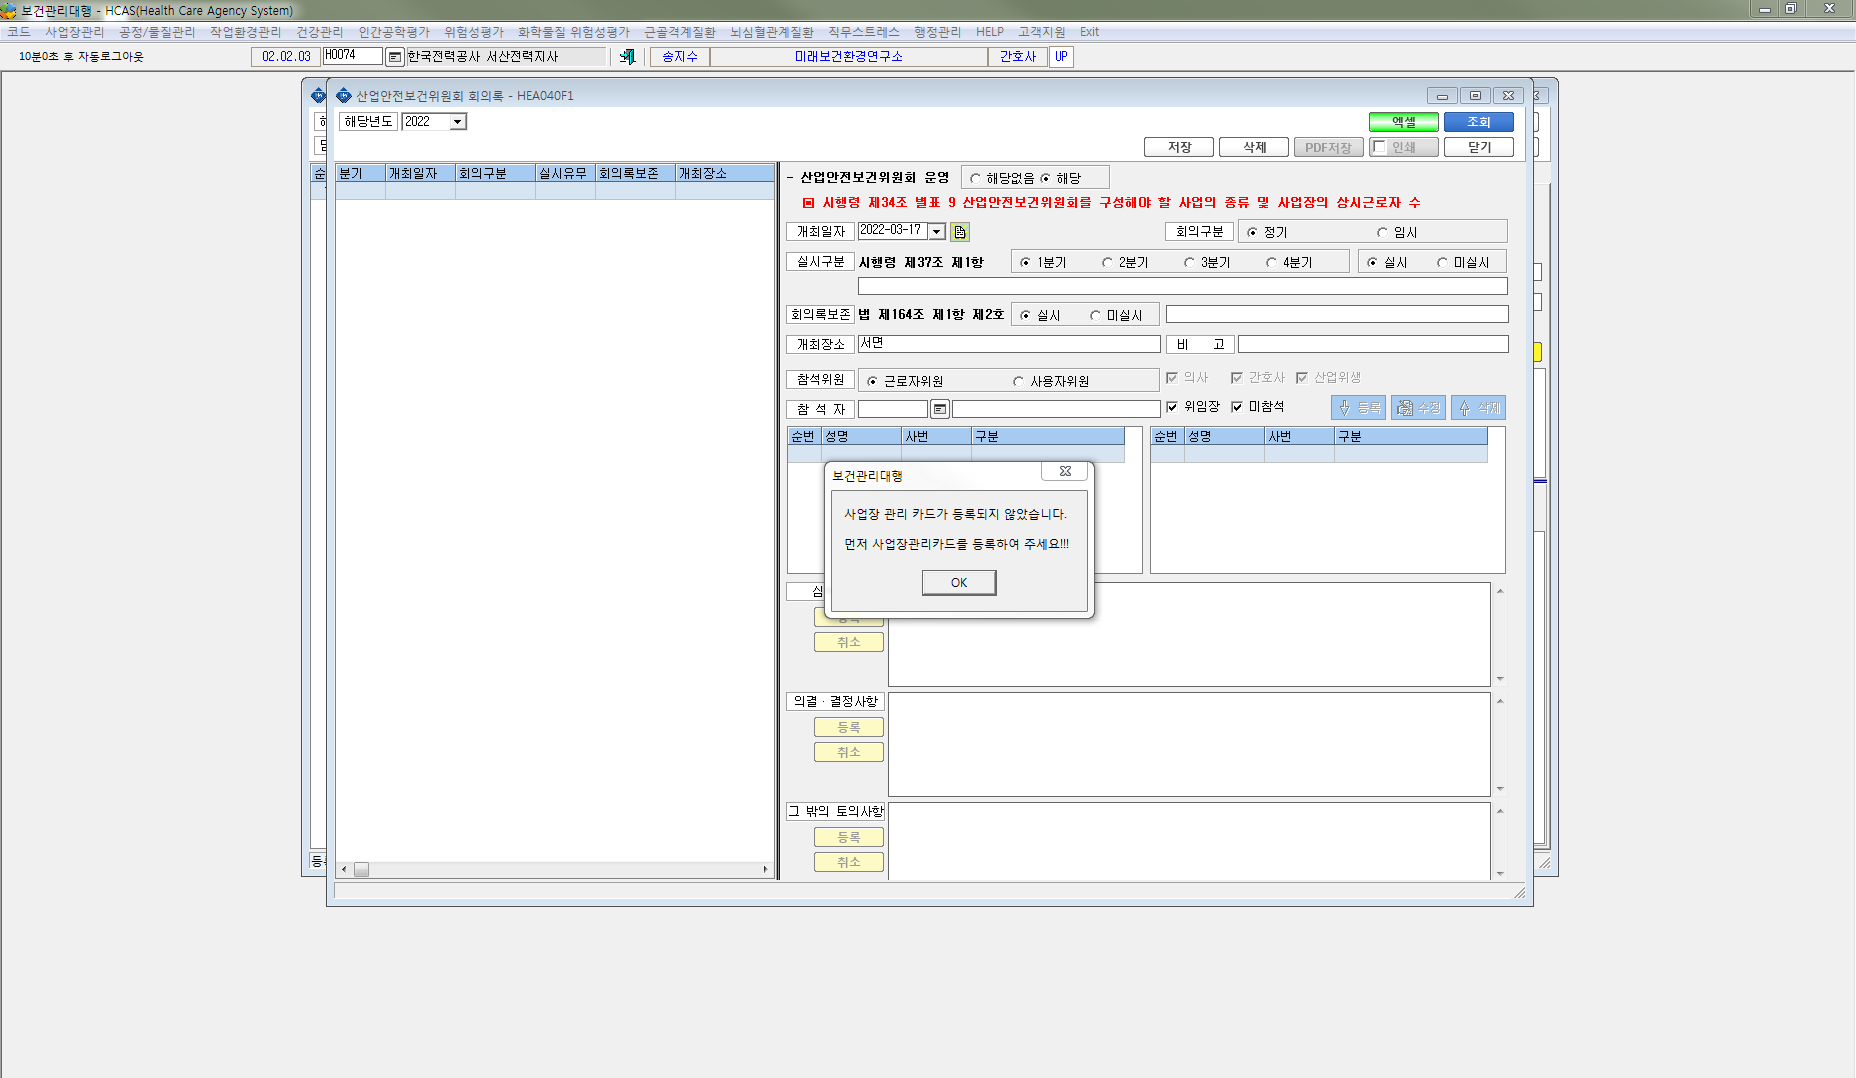Toggle the 미참석 checkbox
1856x1078 pixels.
pos(1237,407)
